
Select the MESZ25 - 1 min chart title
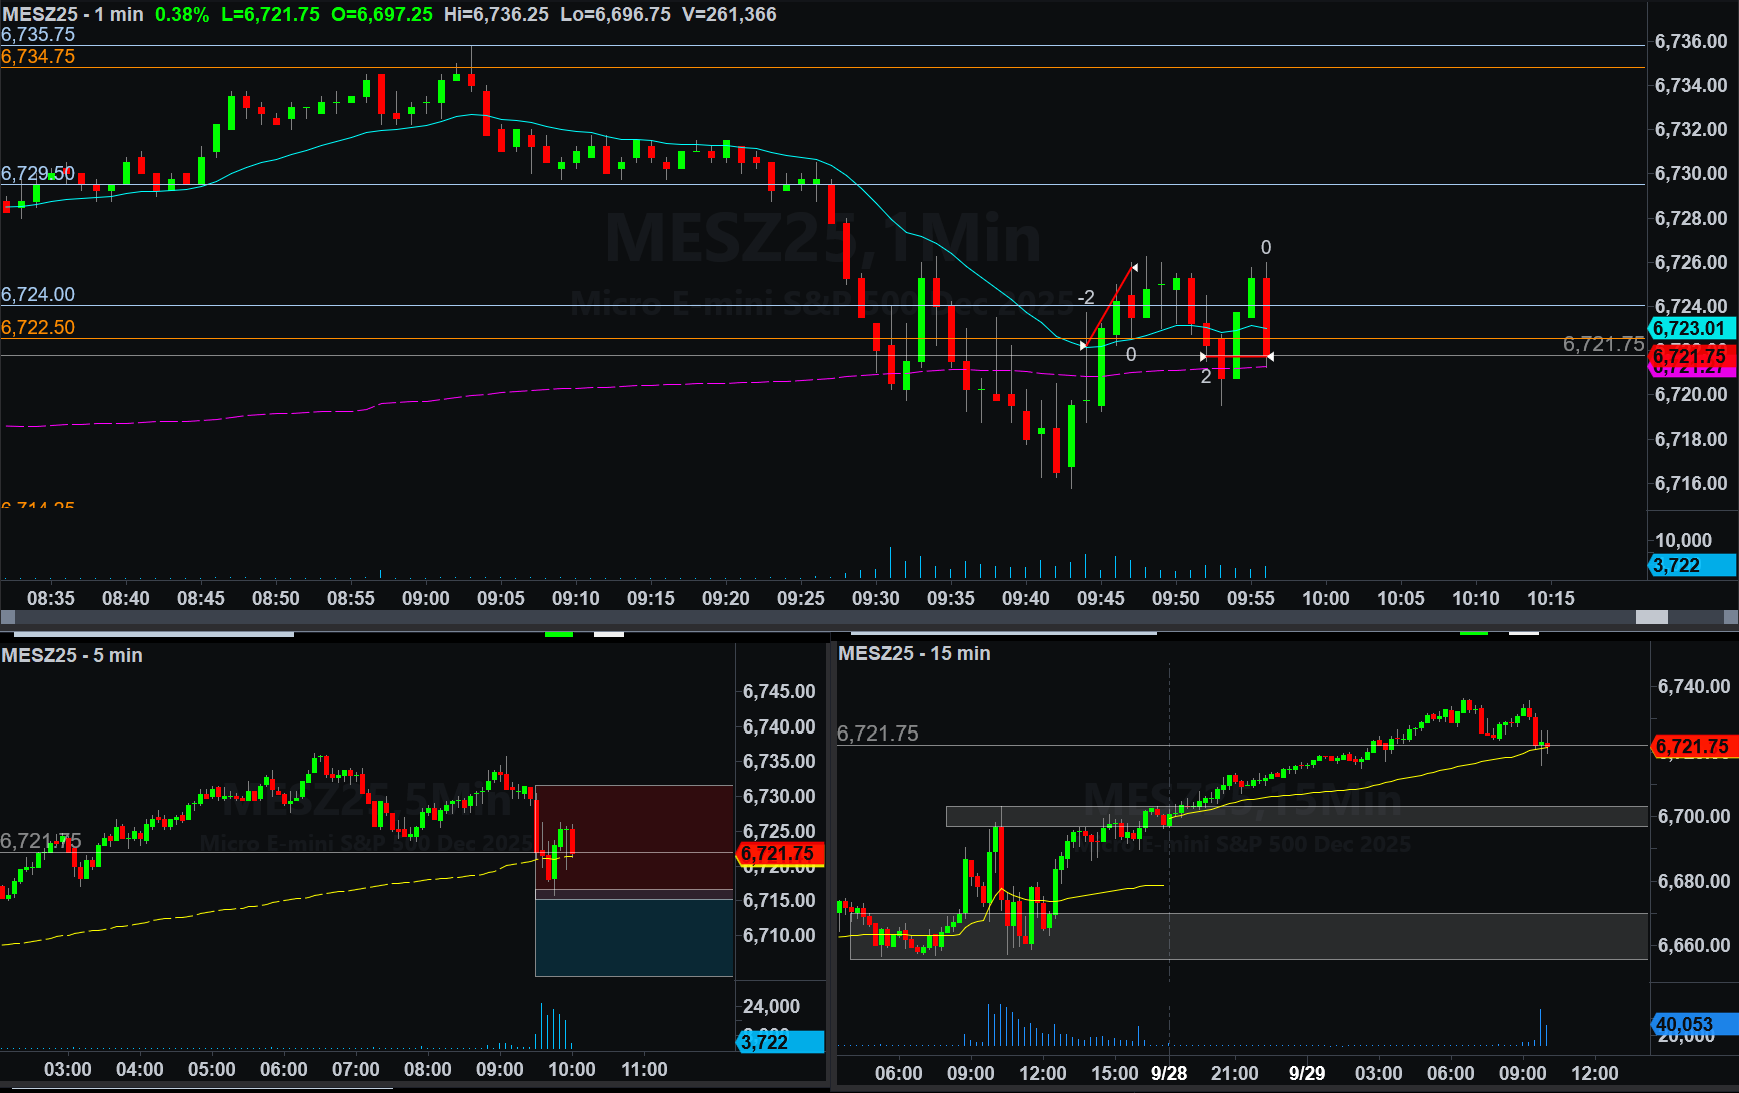coord(73,15)
